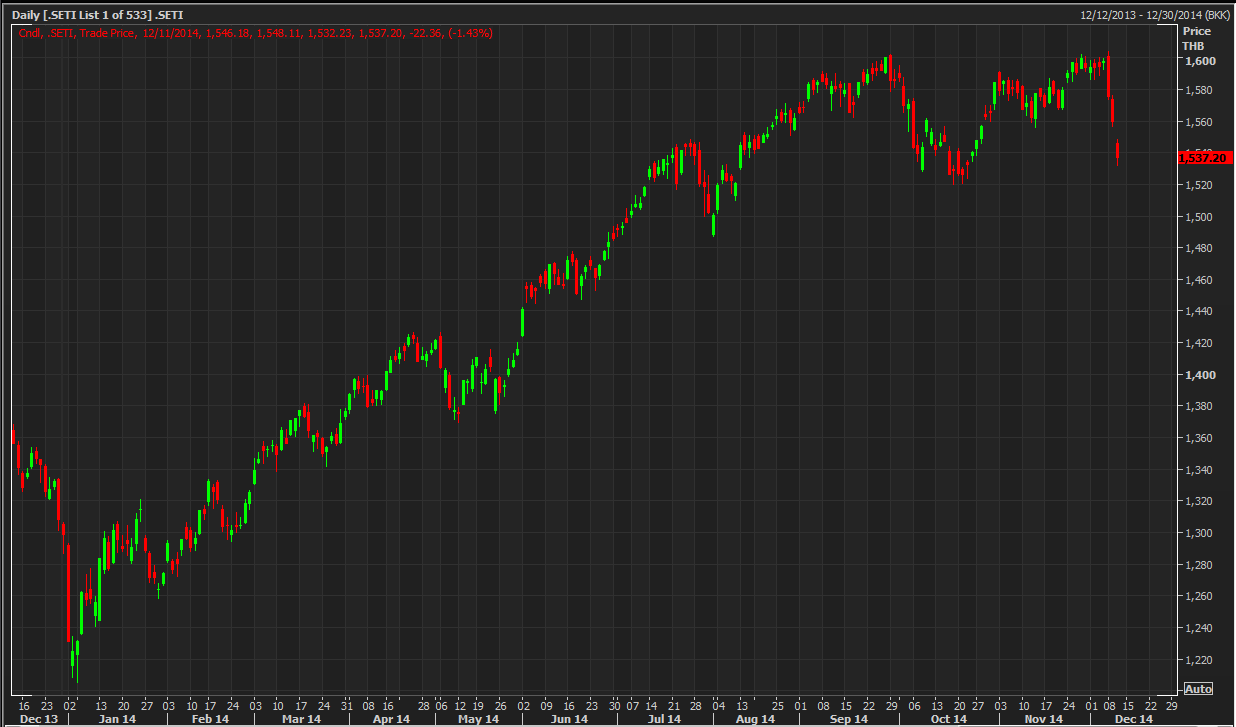1236x727 pixels.
Task: Click the 1,380 price axis label
Action: point(1199,406)
